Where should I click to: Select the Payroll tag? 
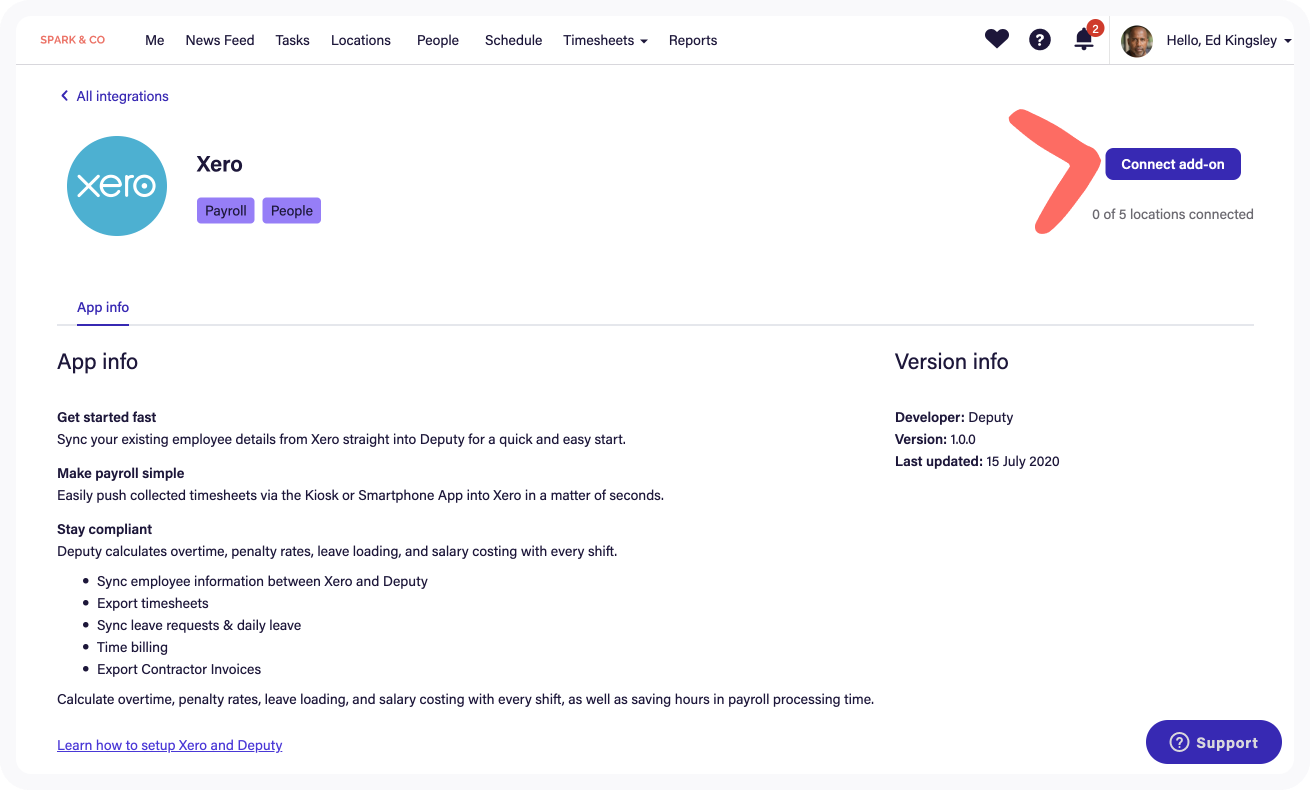225,210
